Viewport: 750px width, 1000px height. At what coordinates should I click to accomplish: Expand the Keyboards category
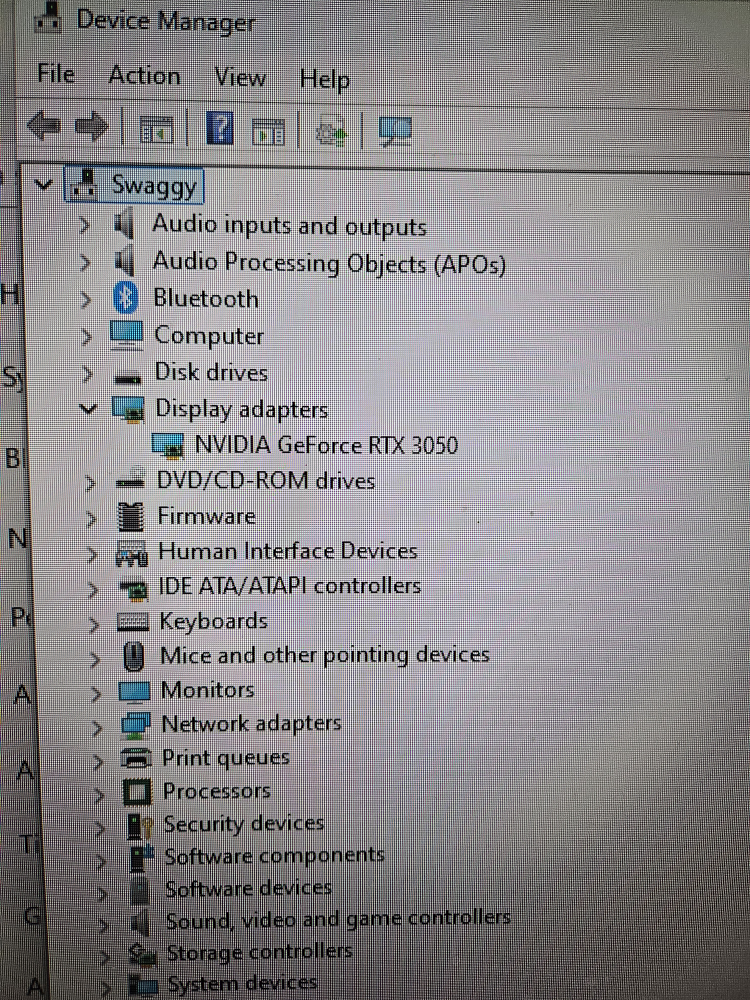pyautogui.click(x=95, y=624)
